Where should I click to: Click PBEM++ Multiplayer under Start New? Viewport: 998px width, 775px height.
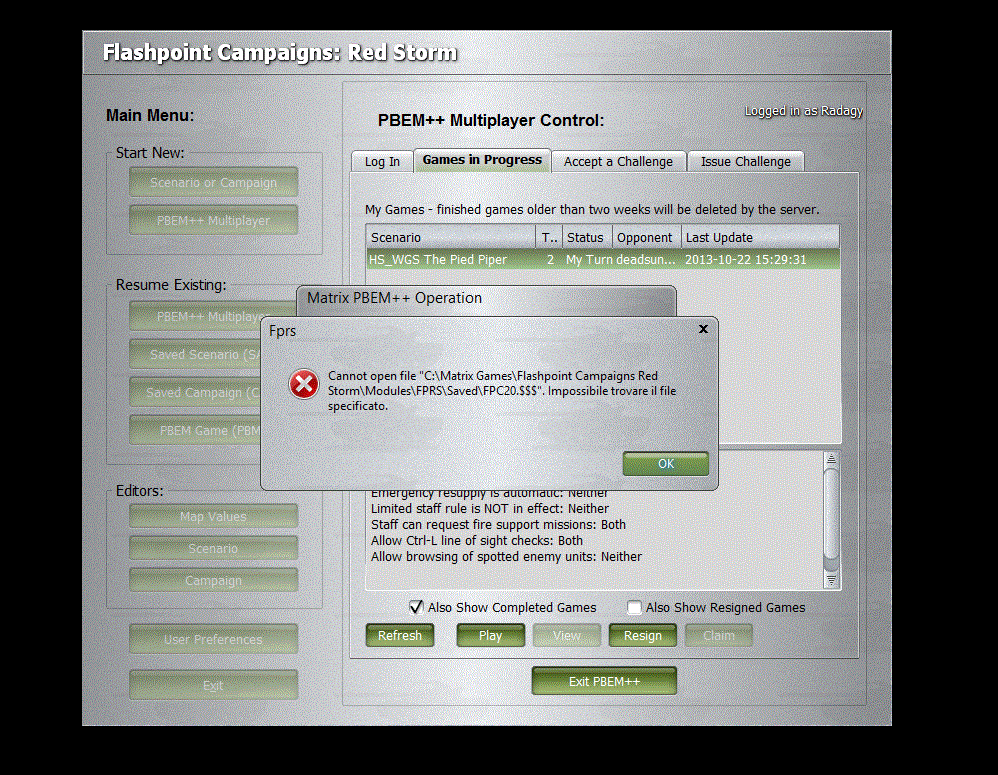[213, 221]
